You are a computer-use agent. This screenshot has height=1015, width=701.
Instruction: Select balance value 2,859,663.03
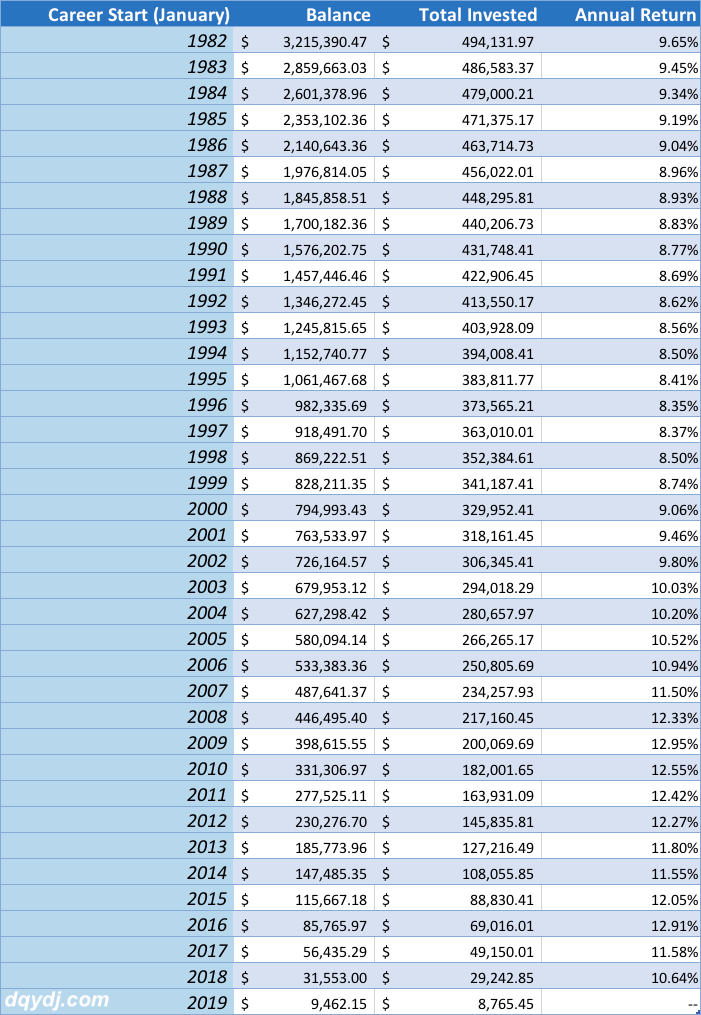(304, 67)
